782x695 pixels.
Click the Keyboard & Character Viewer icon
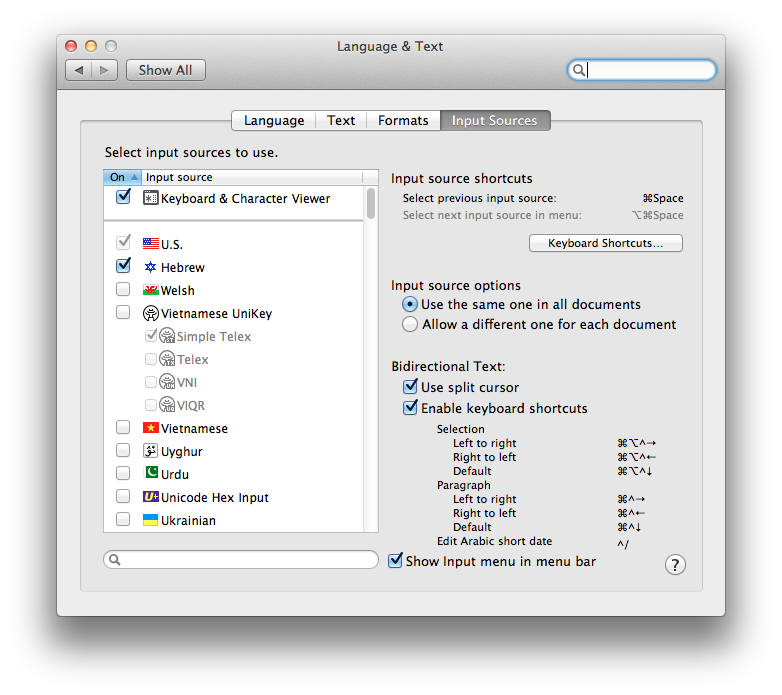tap(151, 198)
